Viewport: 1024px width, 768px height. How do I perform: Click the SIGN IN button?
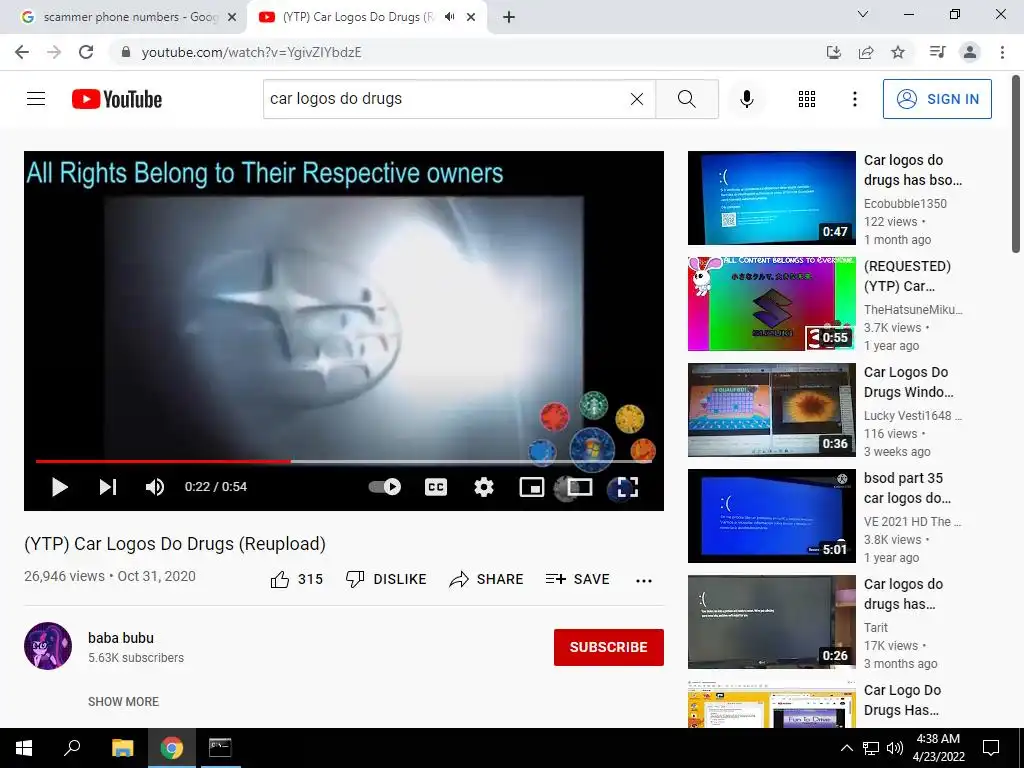[937, 99]
